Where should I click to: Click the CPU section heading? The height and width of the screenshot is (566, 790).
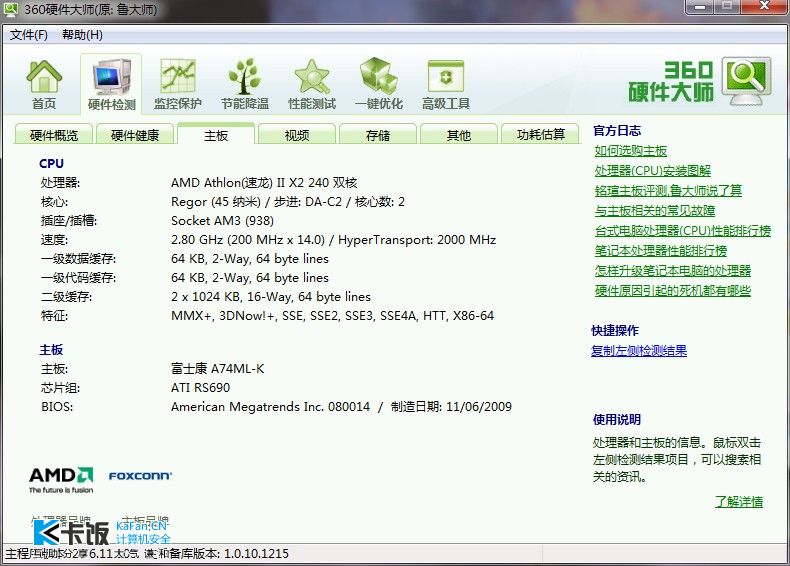pos(51,163)
